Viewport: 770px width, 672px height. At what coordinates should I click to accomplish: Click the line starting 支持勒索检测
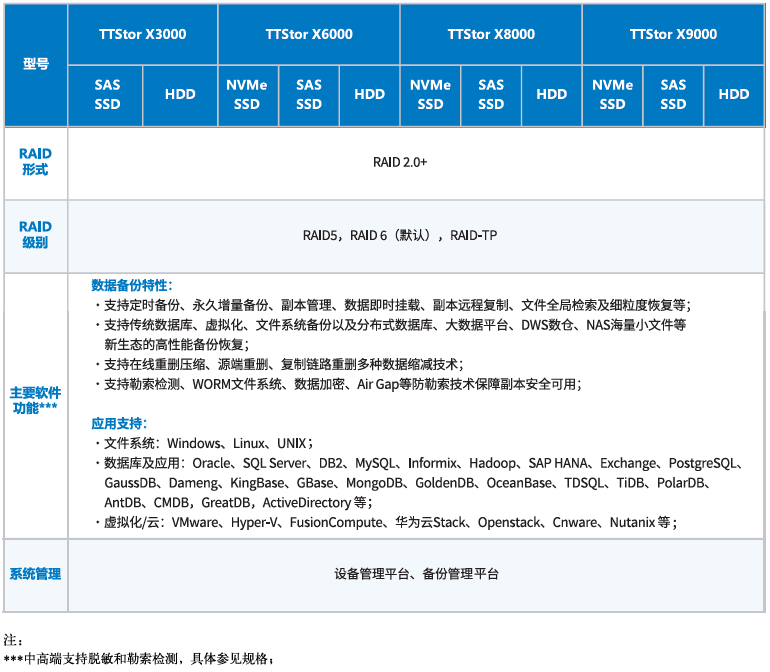[x=338, y=384]
